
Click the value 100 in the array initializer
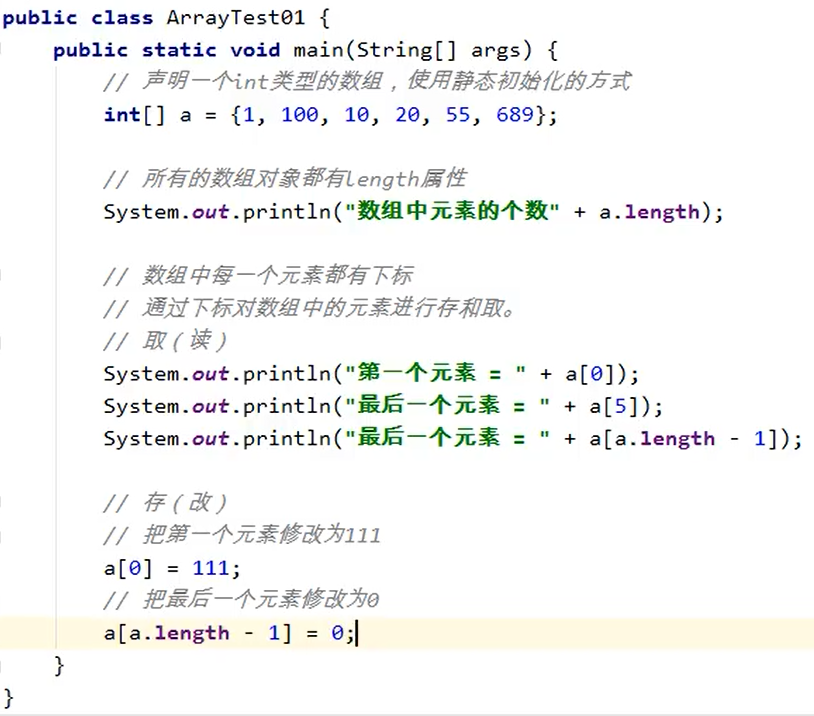pos(300,115)
